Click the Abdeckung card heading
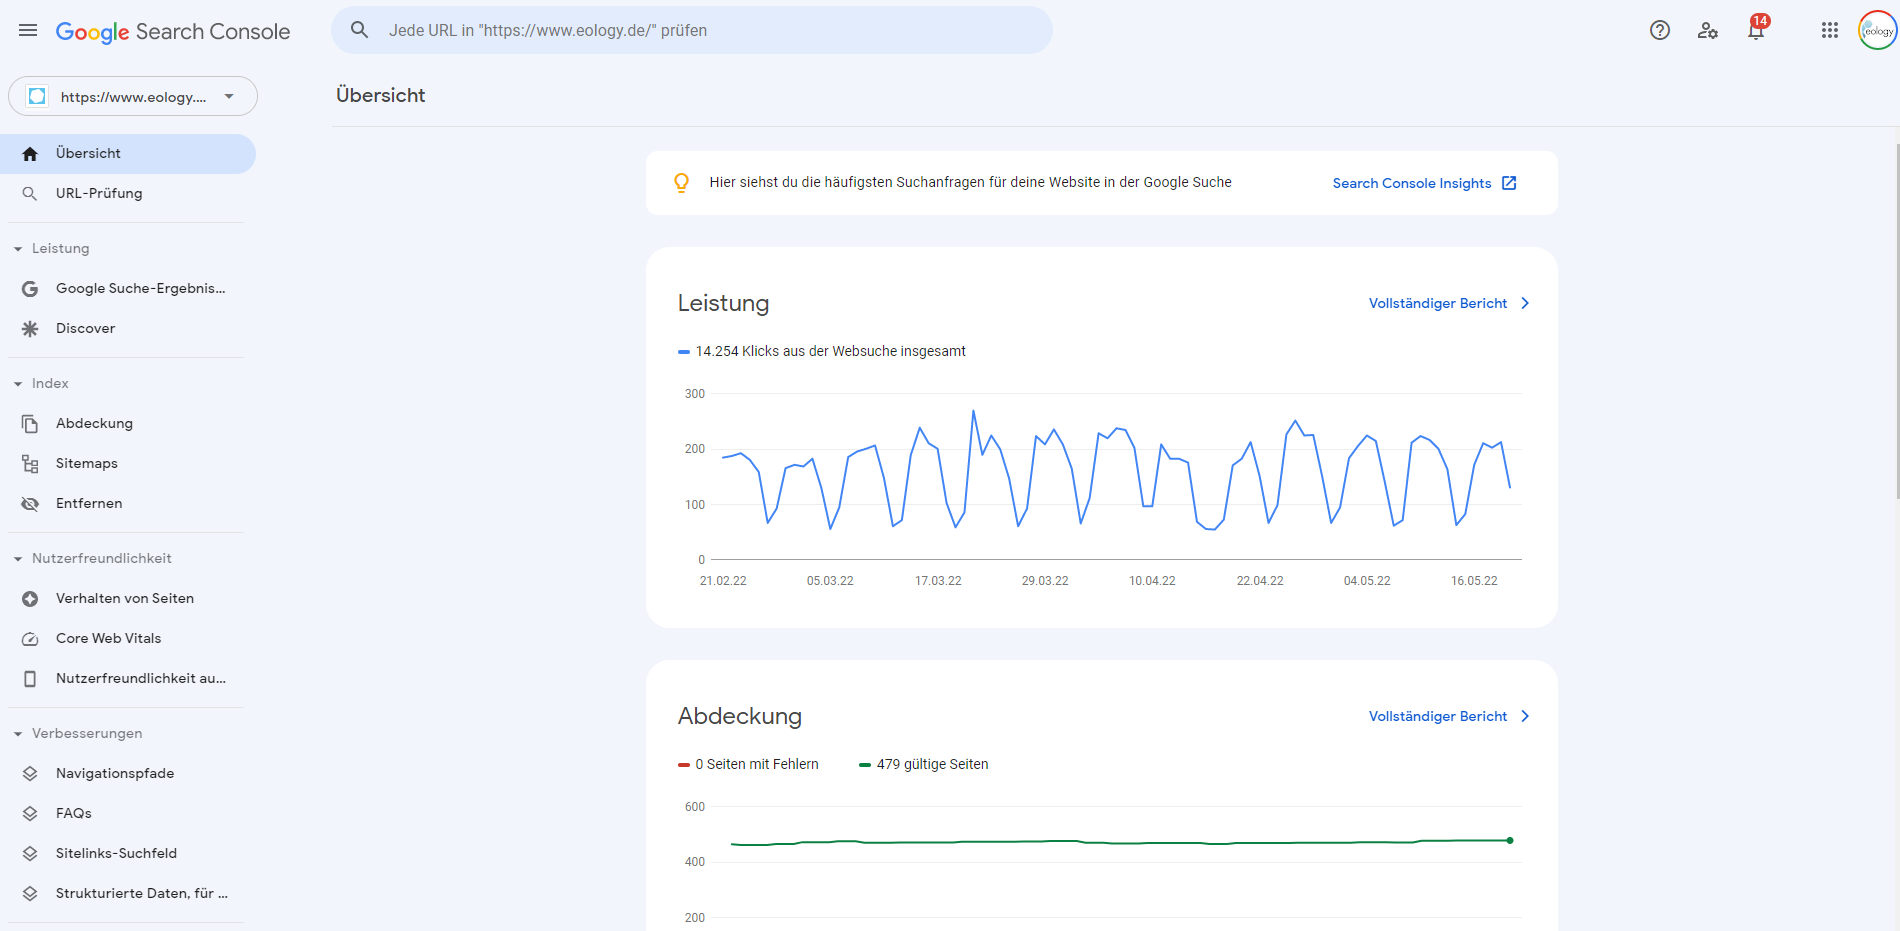The width and height of the screenshot is (1900, 931). tap(740, 716)
